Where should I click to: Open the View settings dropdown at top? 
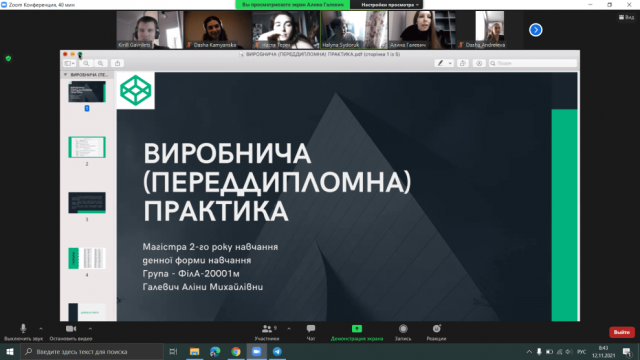(x=390, y=5)
